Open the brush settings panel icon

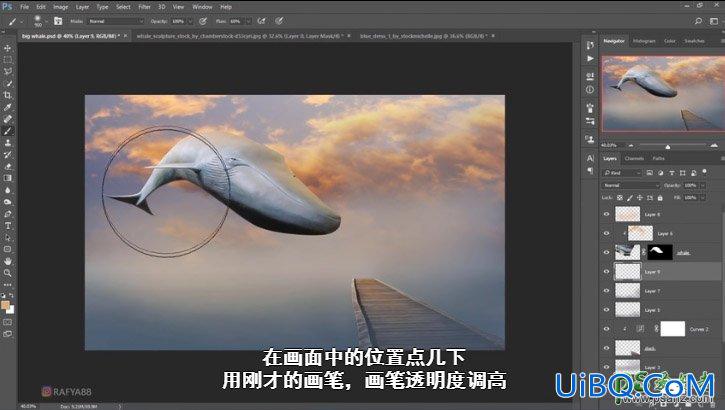point(58,21)
